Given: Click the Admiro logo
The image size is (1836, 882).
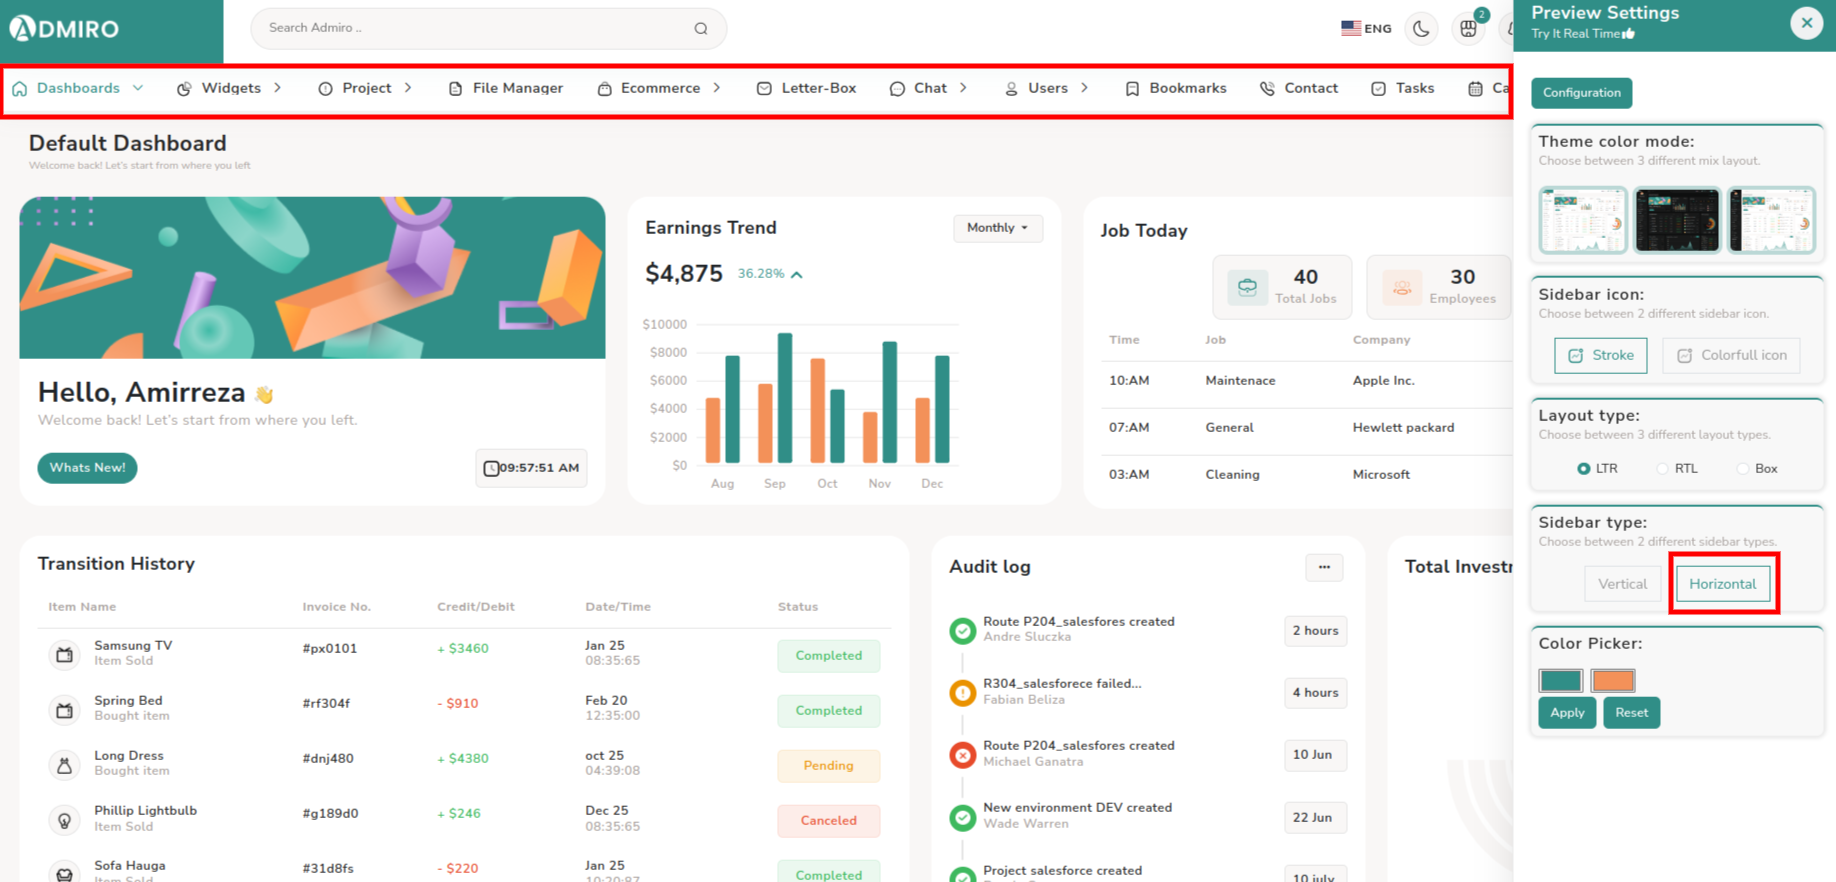Looking at the screenshot, I should 65,28.
